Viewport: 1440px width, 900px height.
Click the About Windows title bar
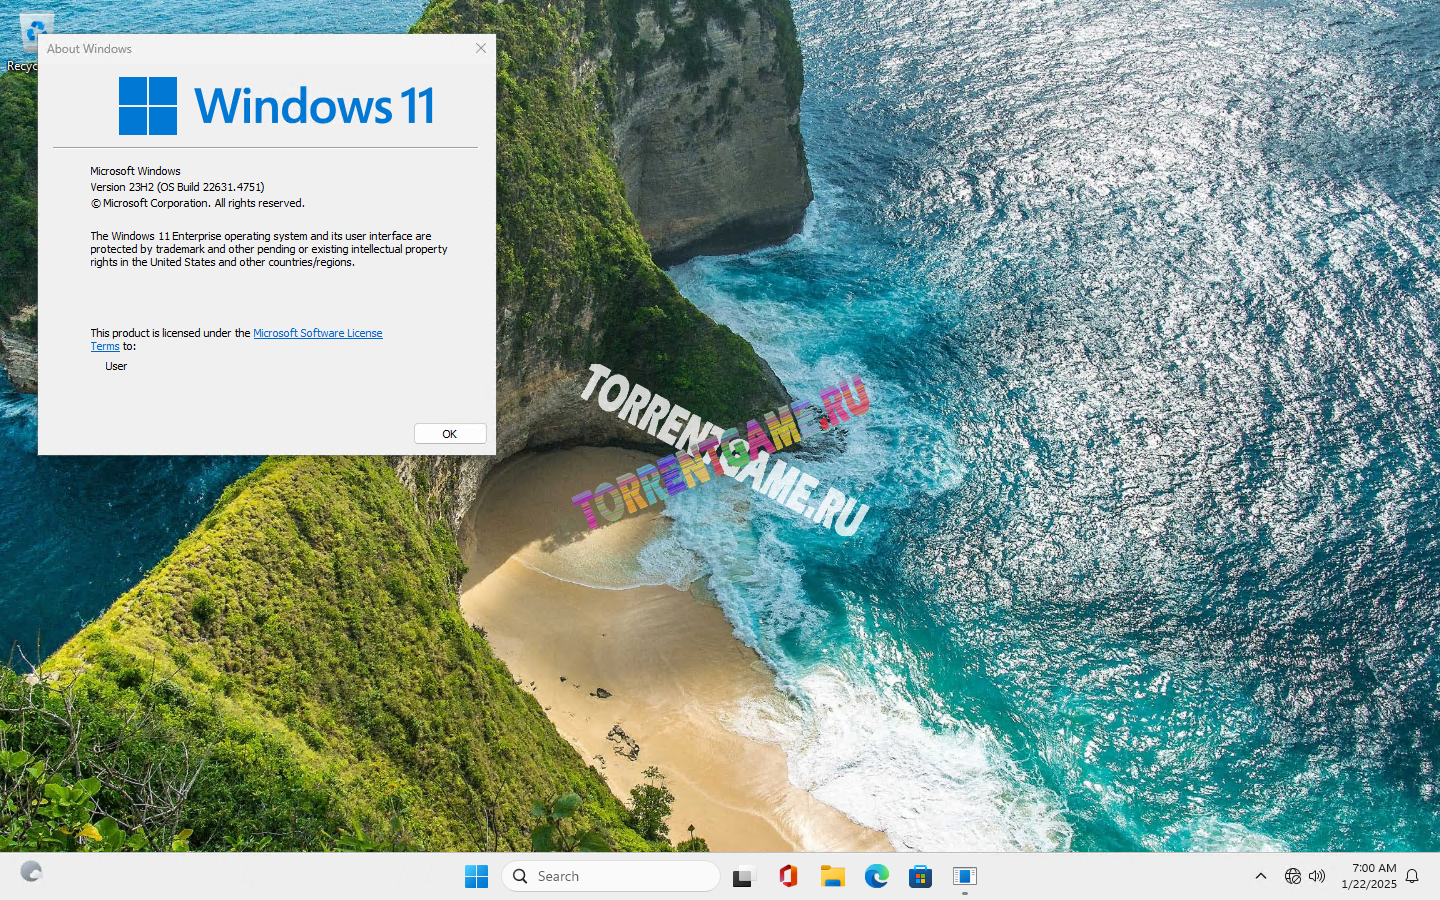[x=250, y=48]
